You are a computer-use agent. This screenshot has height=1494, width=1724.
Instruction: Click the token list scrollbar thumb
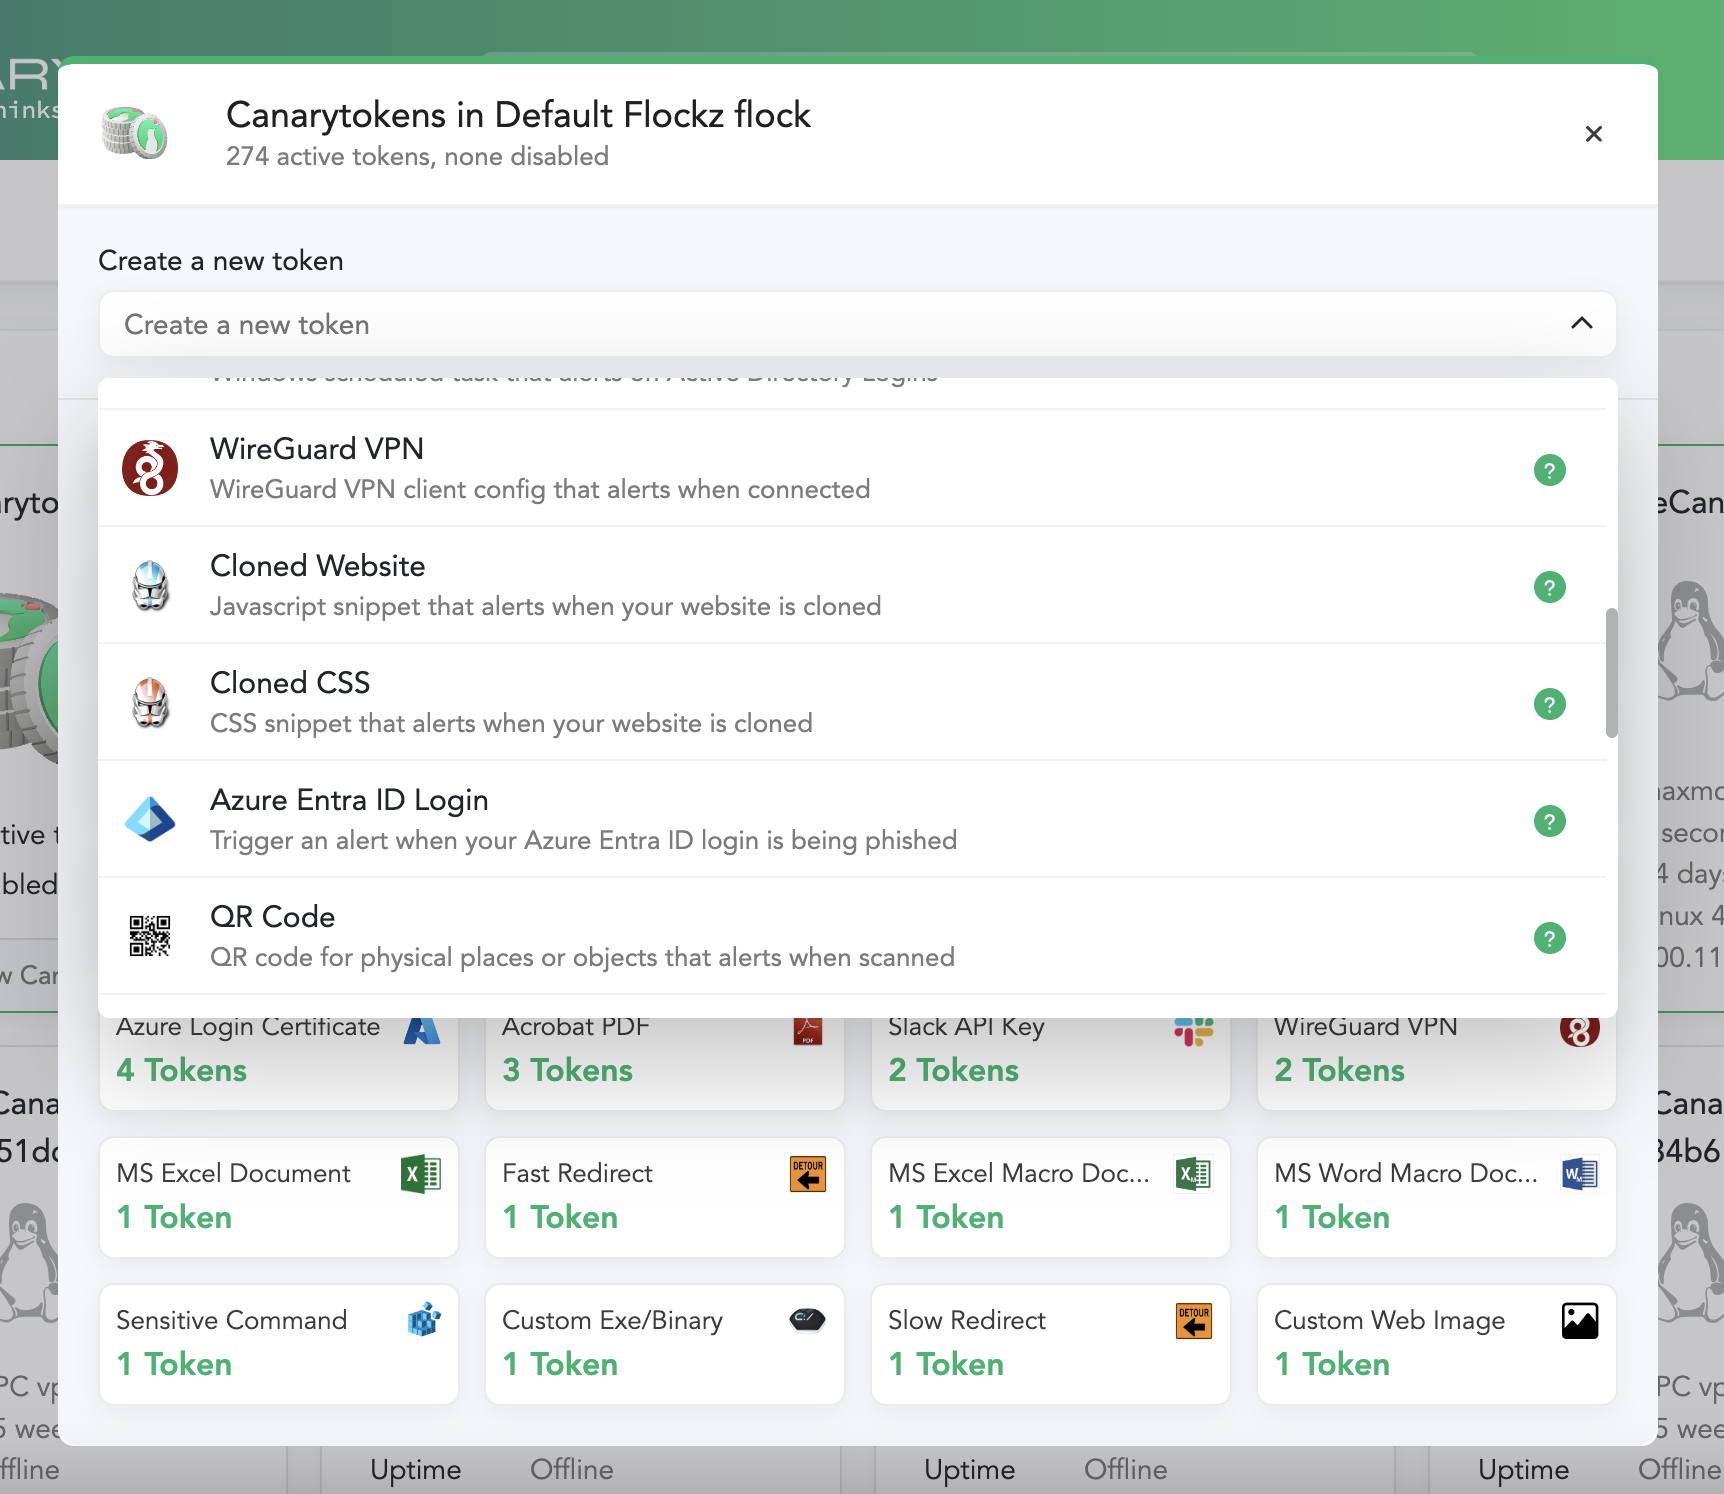pyautogui.click(x=1611, y=672)
